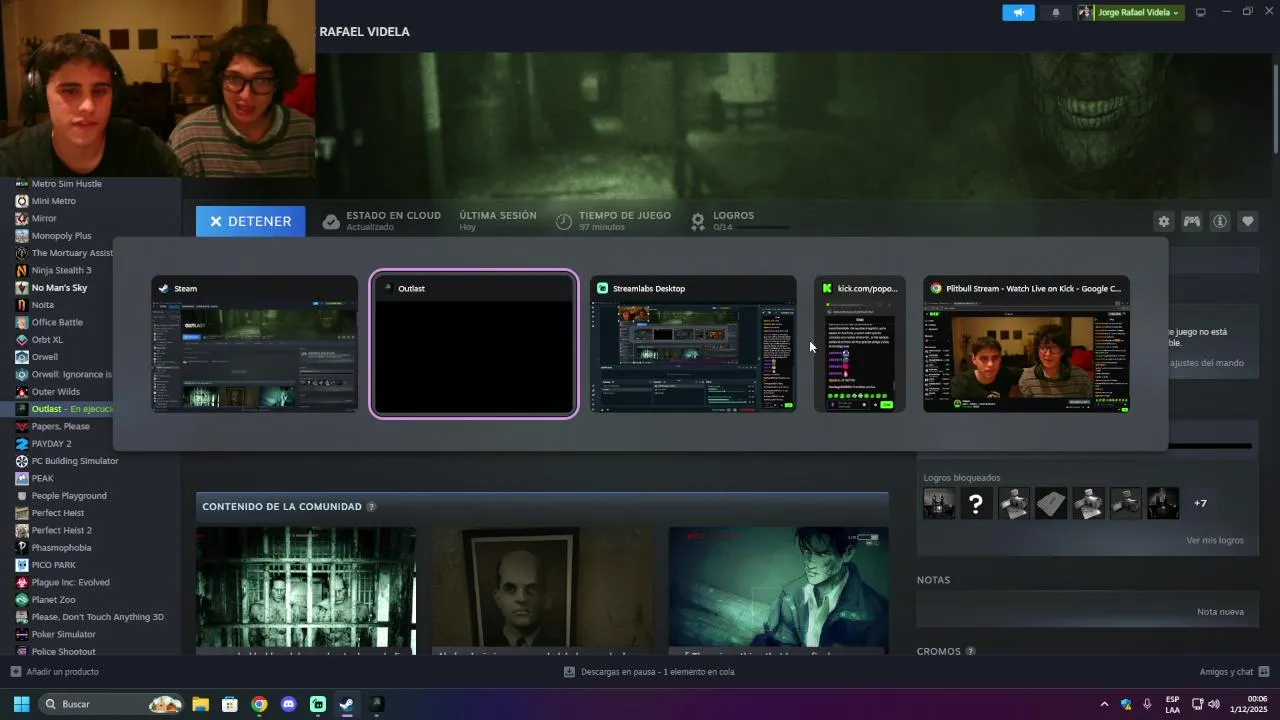The image size is (1280, 720).
Task: Click the Orwell game icon
Action: tap(22, 357)
